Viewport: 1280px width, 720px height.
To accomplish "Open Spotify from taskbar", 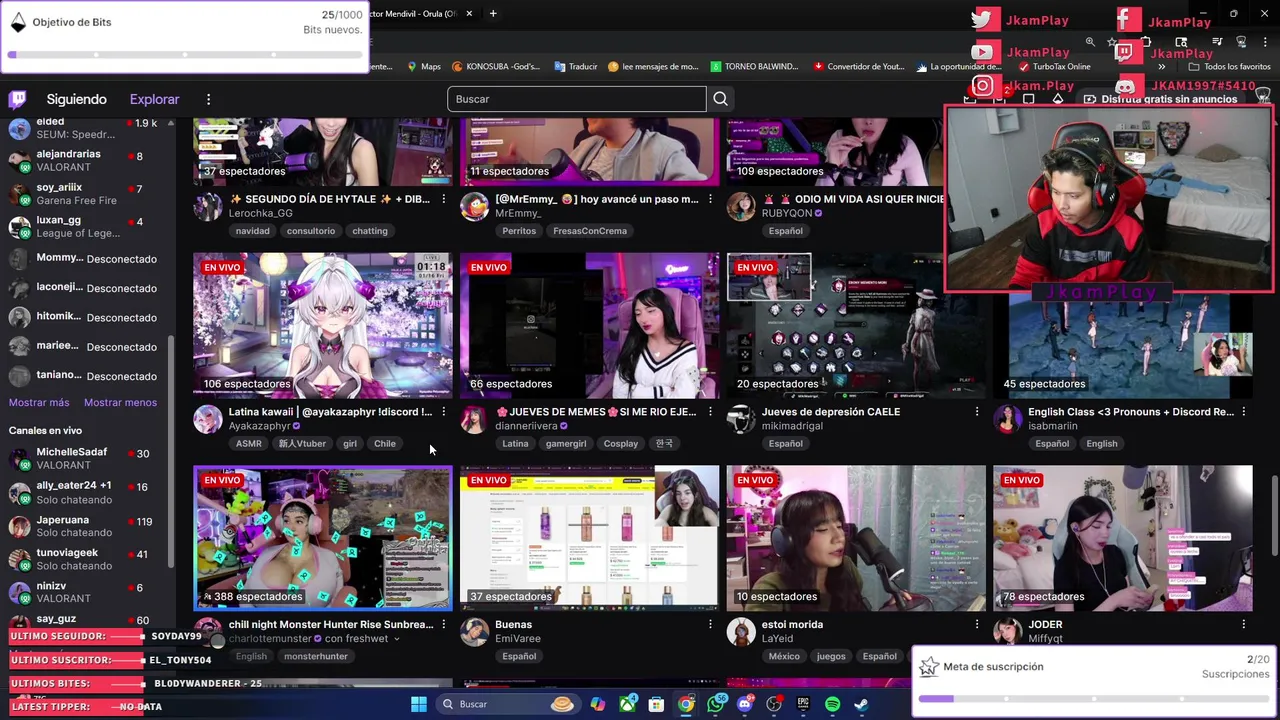I will (832, 704).
